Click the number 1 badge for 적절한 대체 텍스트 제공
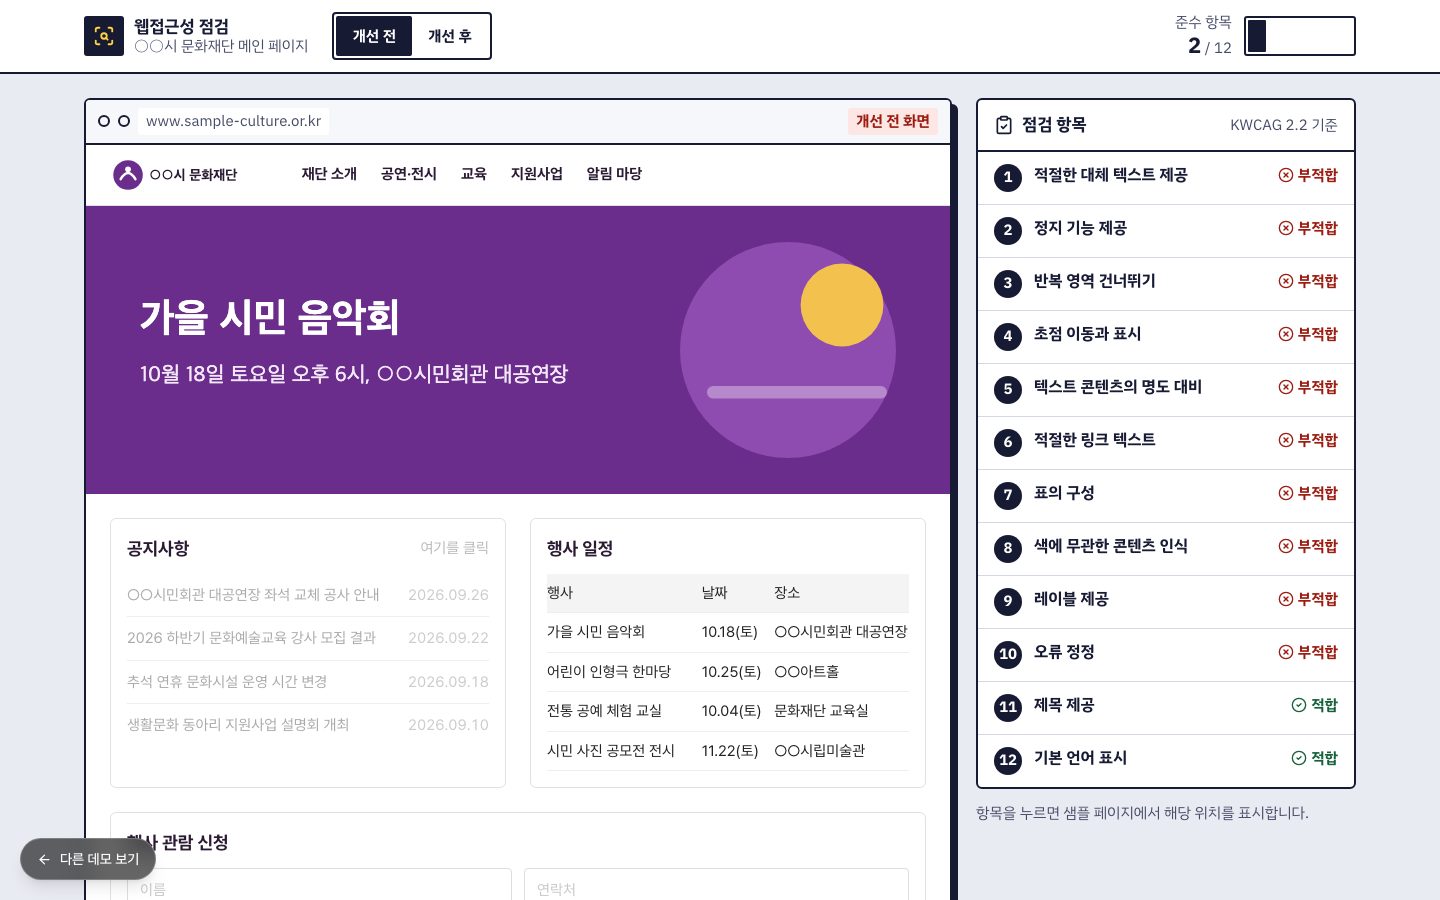This screenshot has height=900, width=1440. click(x=1008, y=177)
